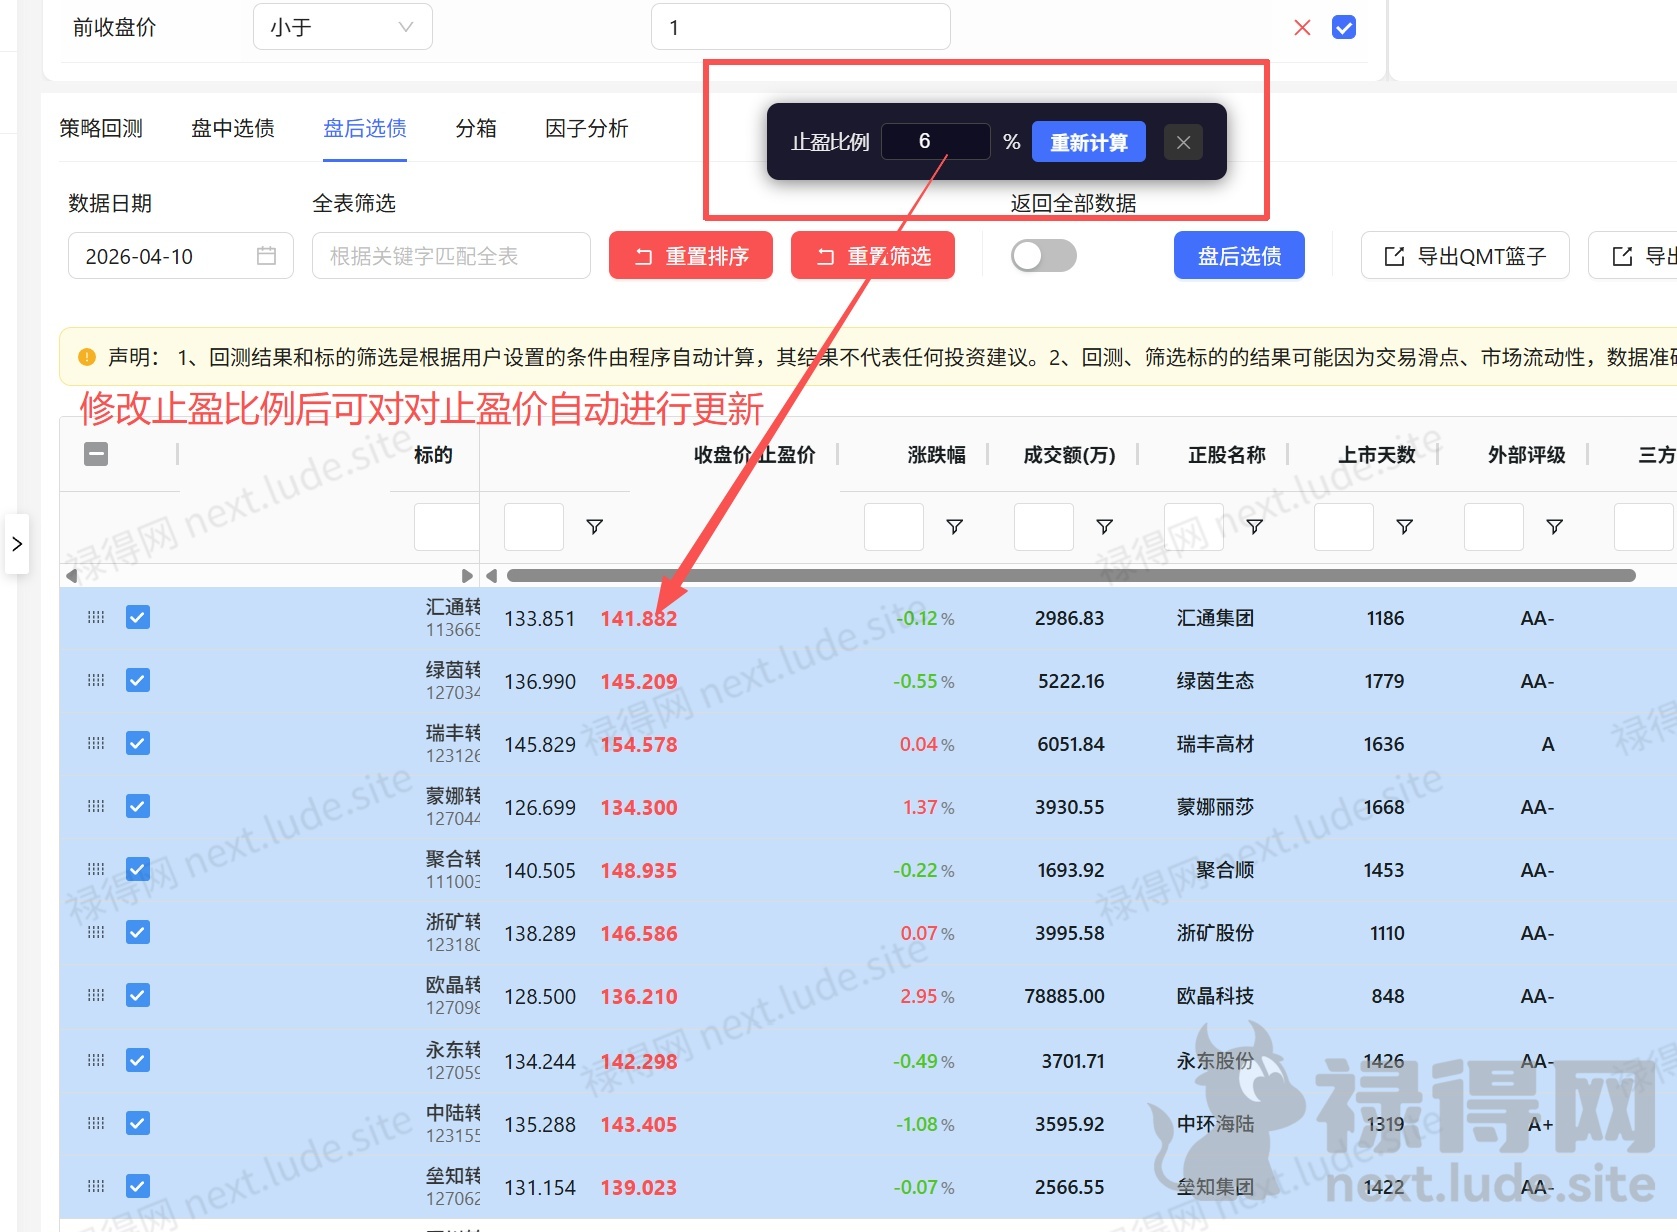Click filter funnel icon under 成交额 column
1677x1232 pixels.
(1104, 526)
